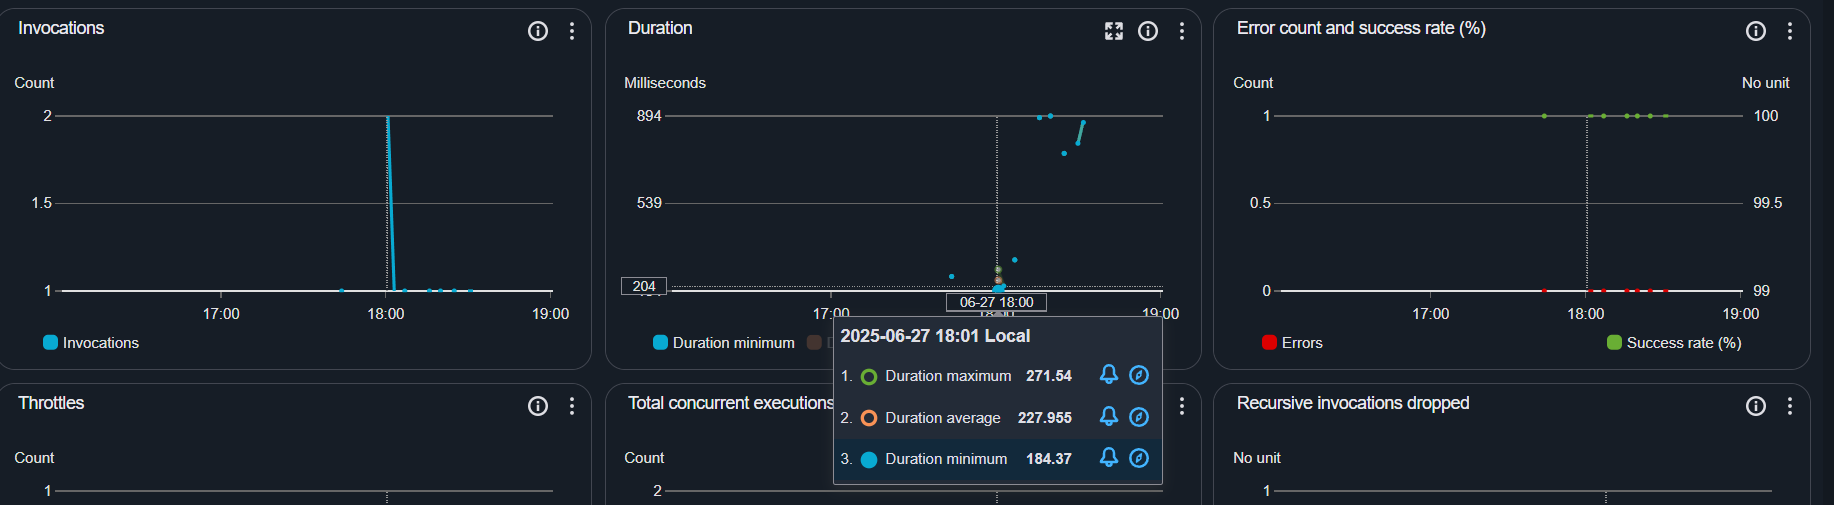Click the 204 value label on Duration axis
Screen dimensions: 1834x505
point(644,286)
